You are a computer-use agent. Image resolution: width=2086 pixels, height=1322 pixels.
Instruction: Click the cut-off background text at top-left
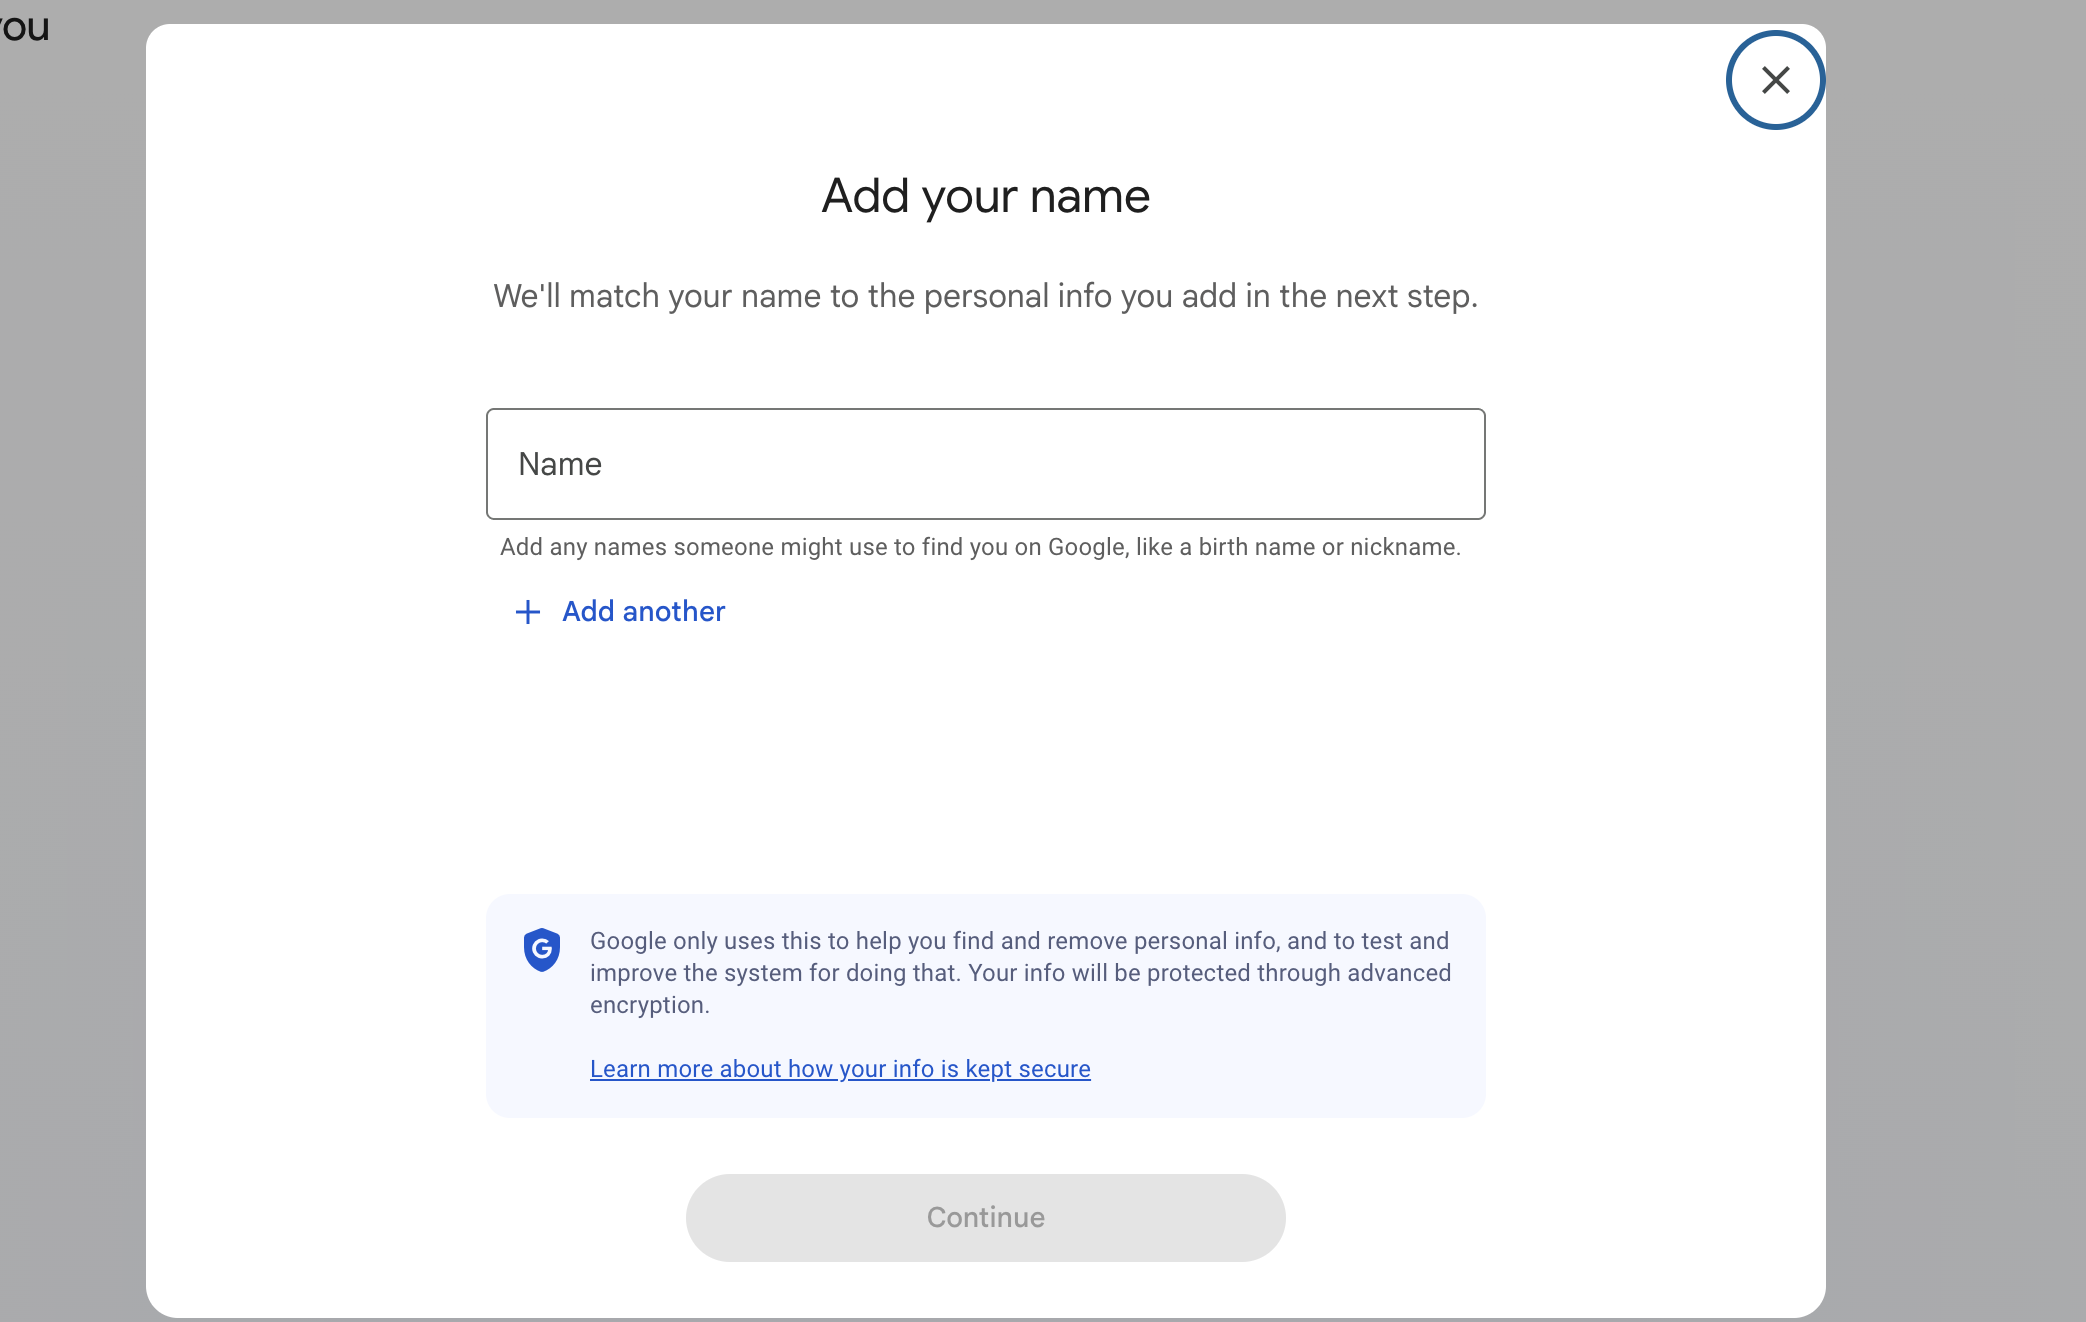pos(24,27)
